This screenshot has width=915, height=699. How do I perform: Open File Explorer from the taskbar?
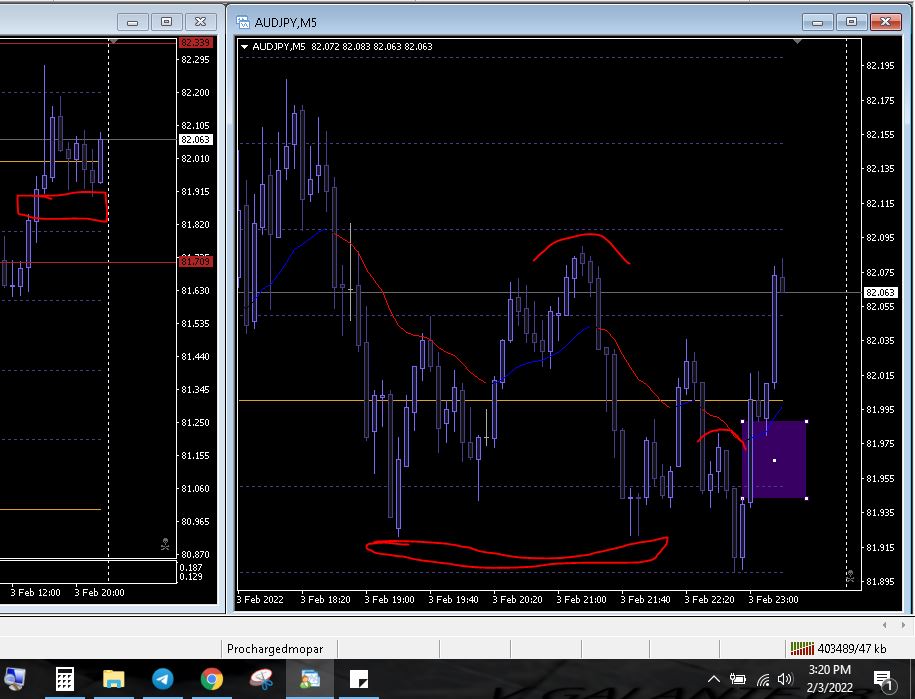point(114,679)
